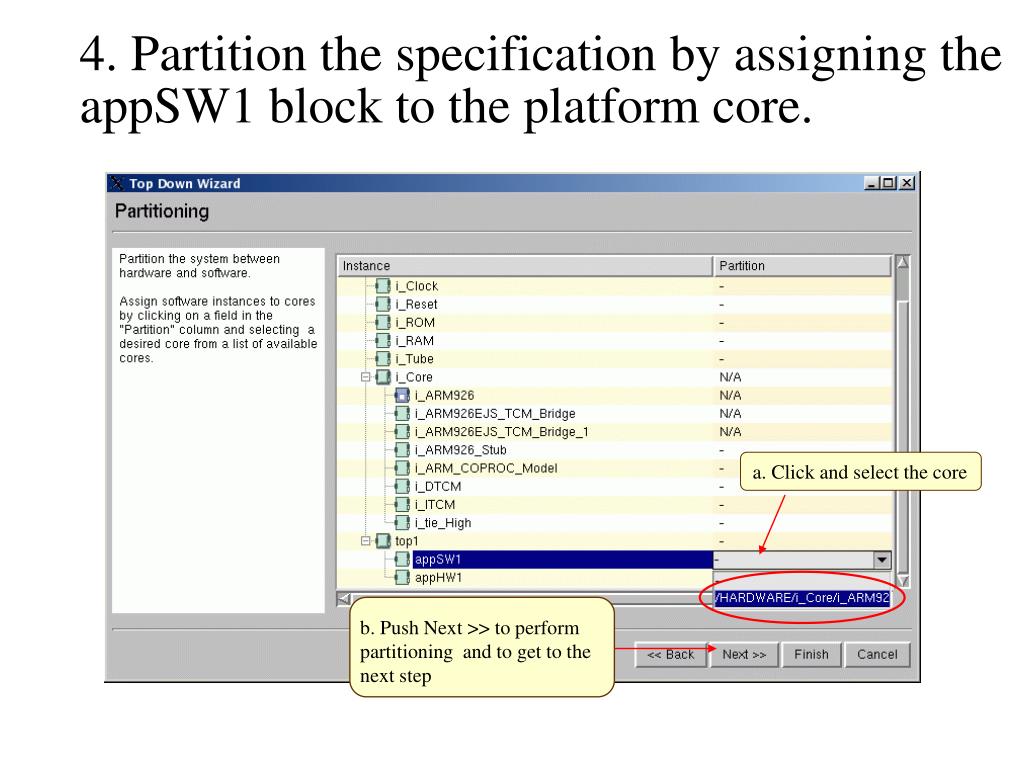Select /HARDWARE/i_Core/i_ARM92 from dropdown list
The width and height of the screenshot is (1024, 768).
click(802, 598)
